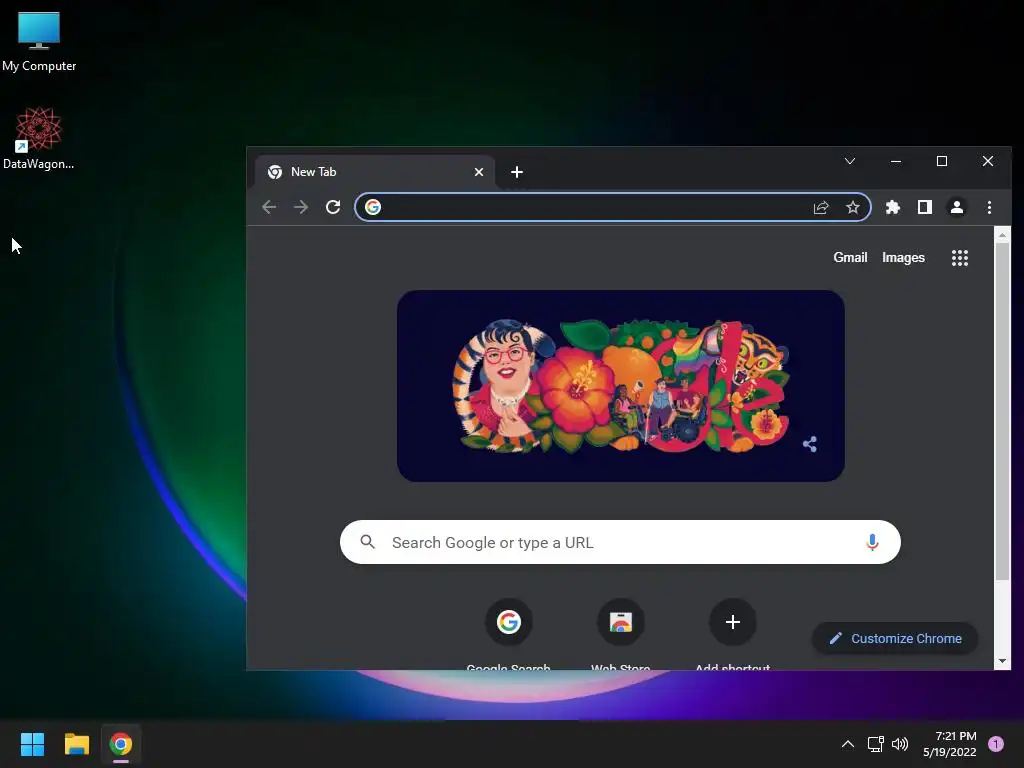Focus the Search Google or type a URL box
This screenshot has height=768, width=1024.
click(620, 542)
